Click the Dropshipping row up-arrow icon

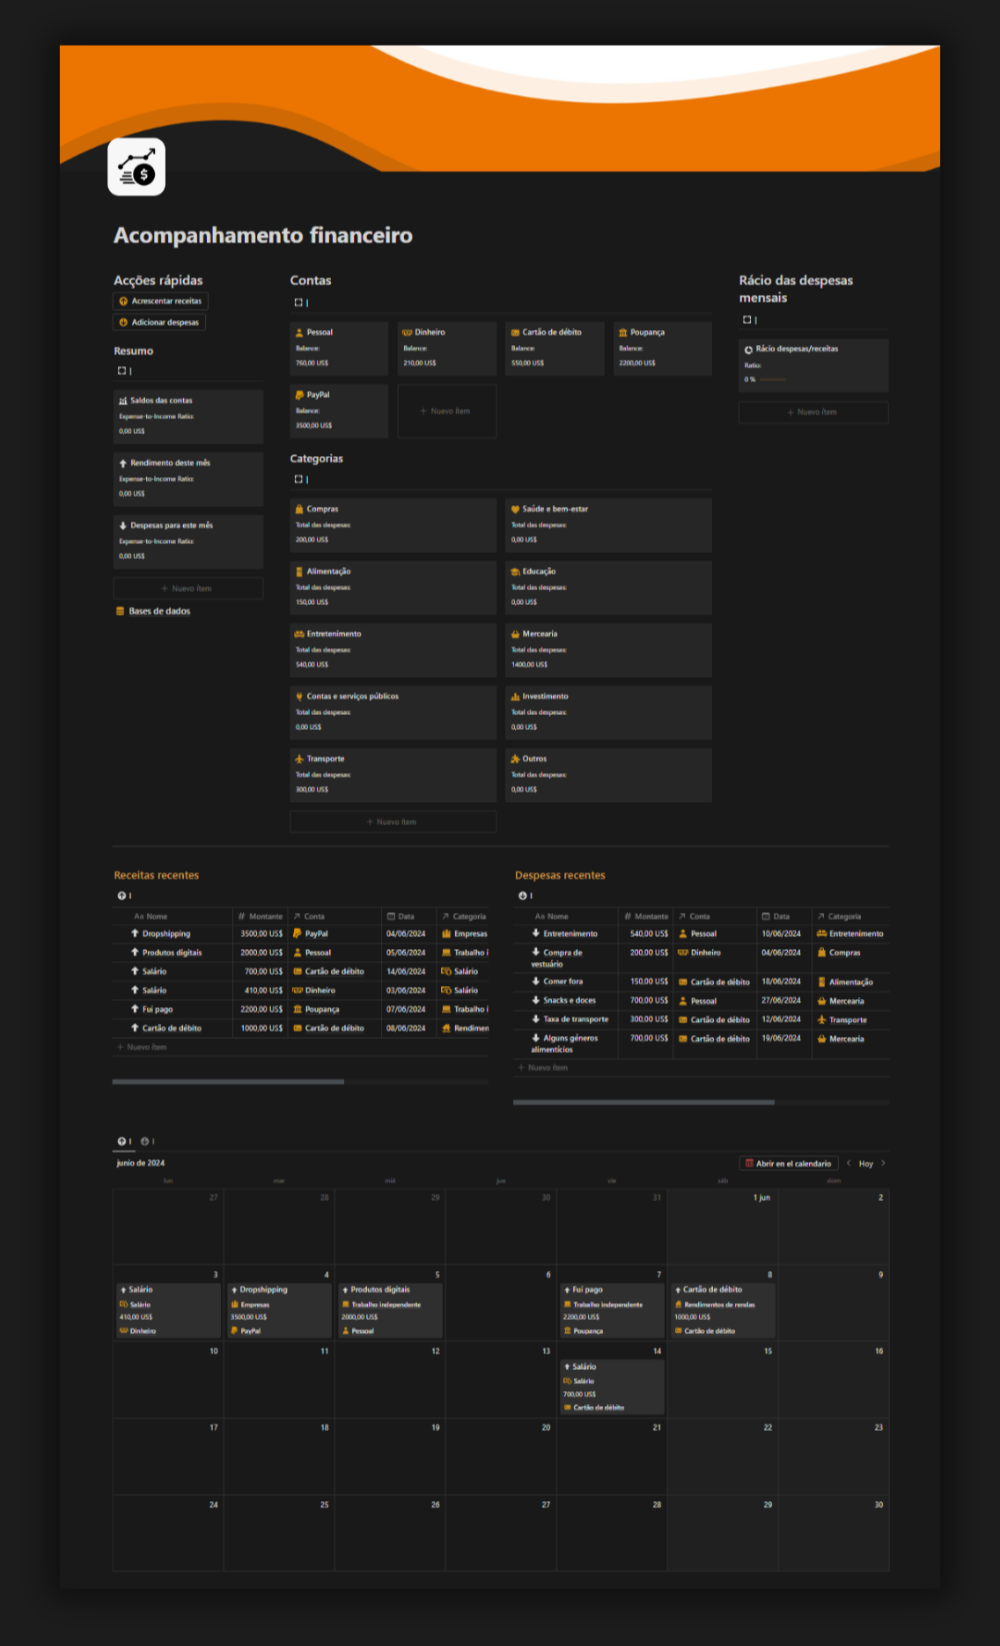click(135, 933)
